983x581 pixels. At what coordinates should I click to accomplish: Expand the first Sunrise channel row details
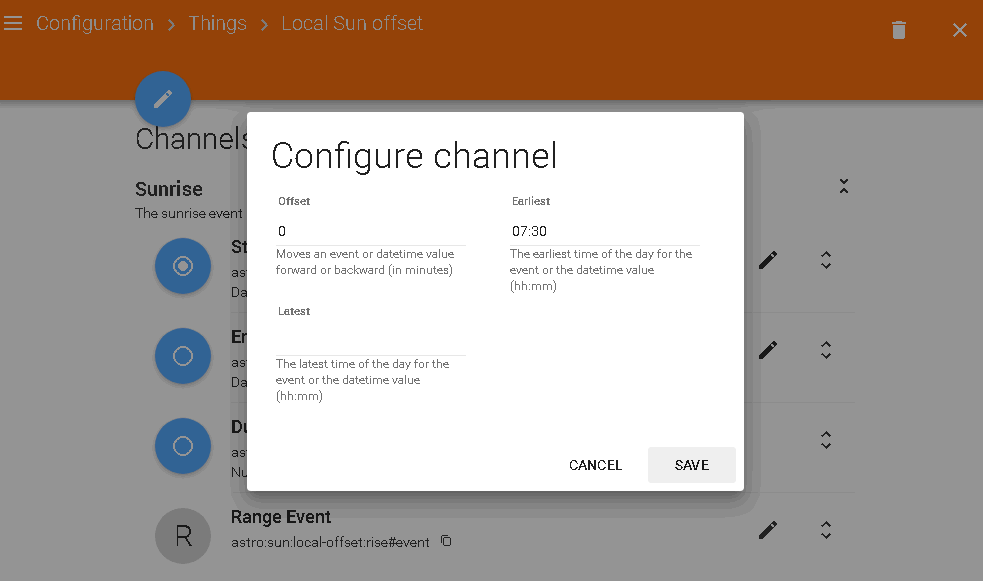826,260
